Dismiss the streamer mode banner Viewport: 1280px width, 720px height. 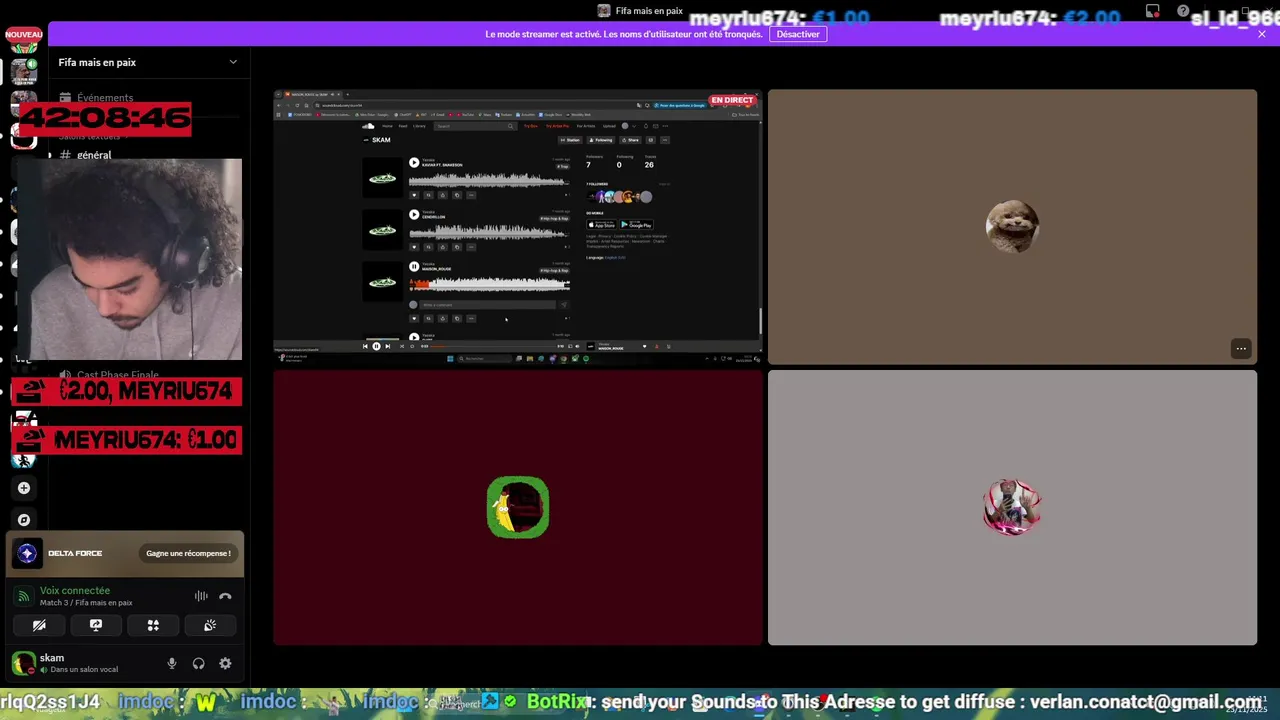point(1262,34)
